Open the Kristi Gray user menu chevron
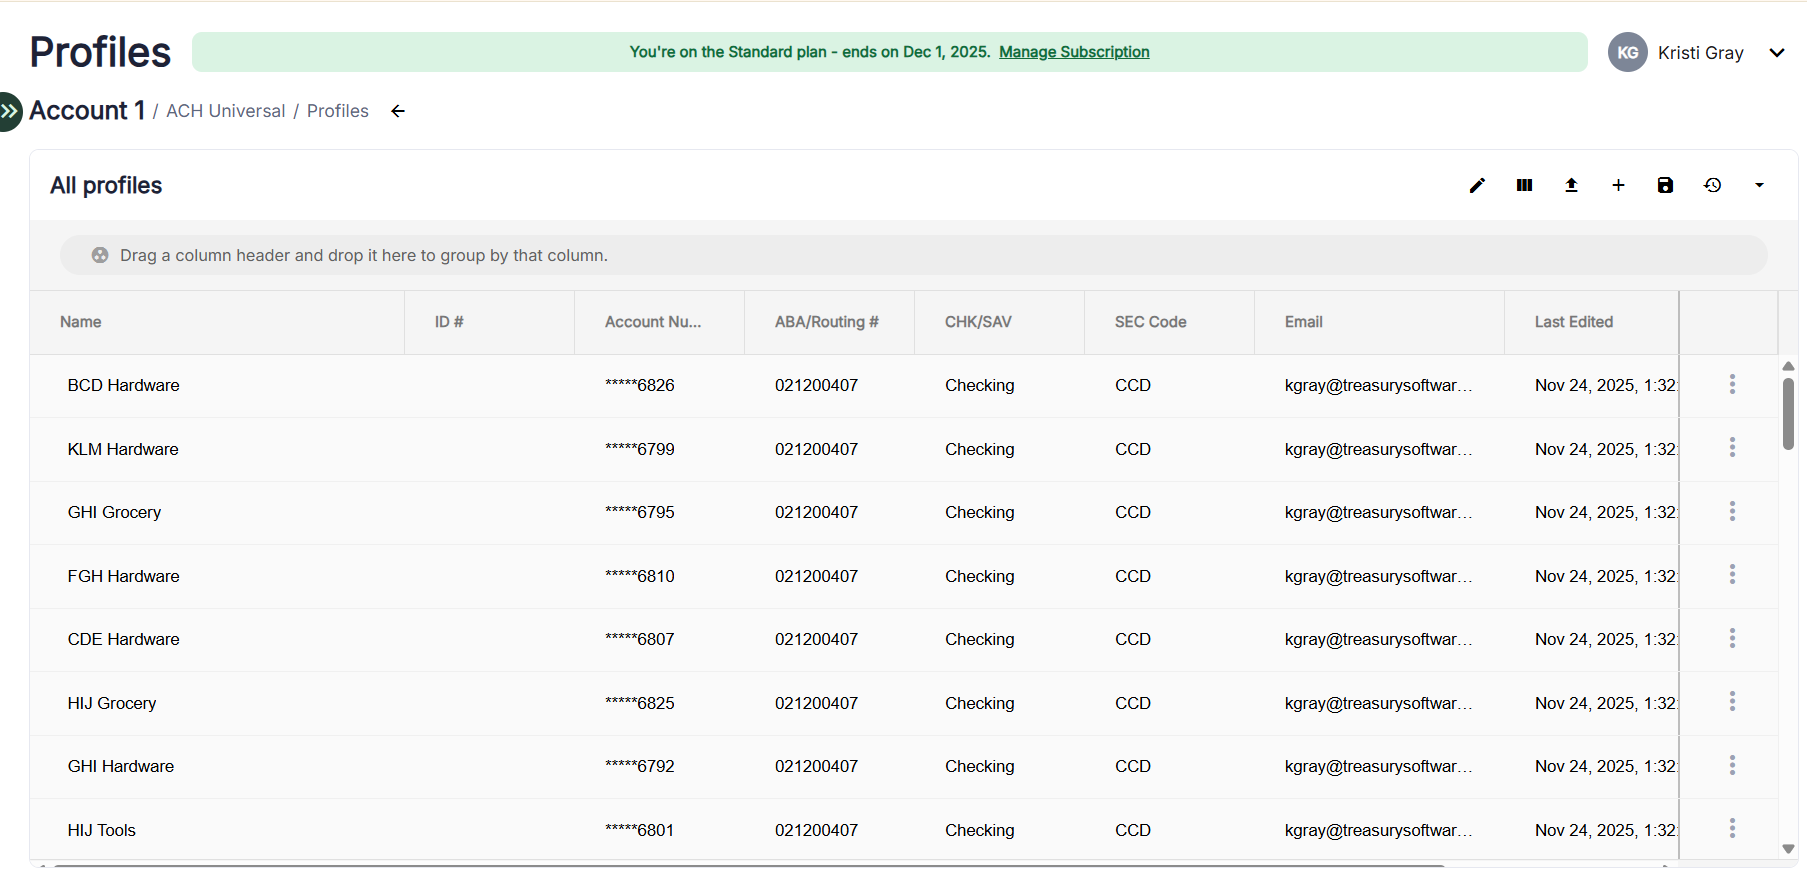 point(1776,53)
